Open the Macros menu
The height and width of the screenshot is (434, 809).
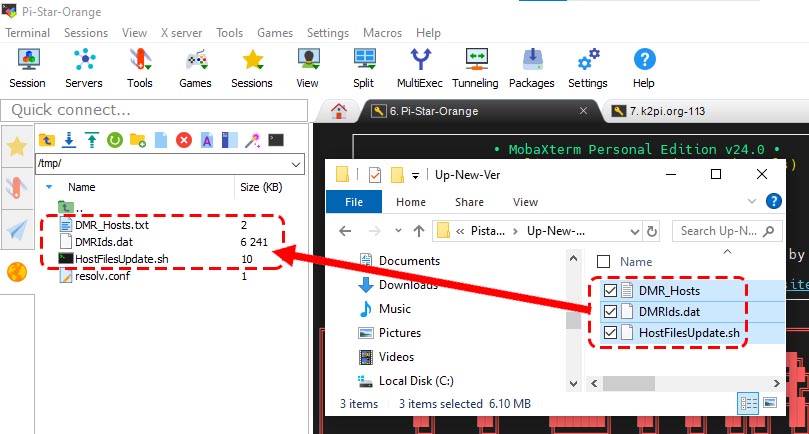(x=381, y=33)
